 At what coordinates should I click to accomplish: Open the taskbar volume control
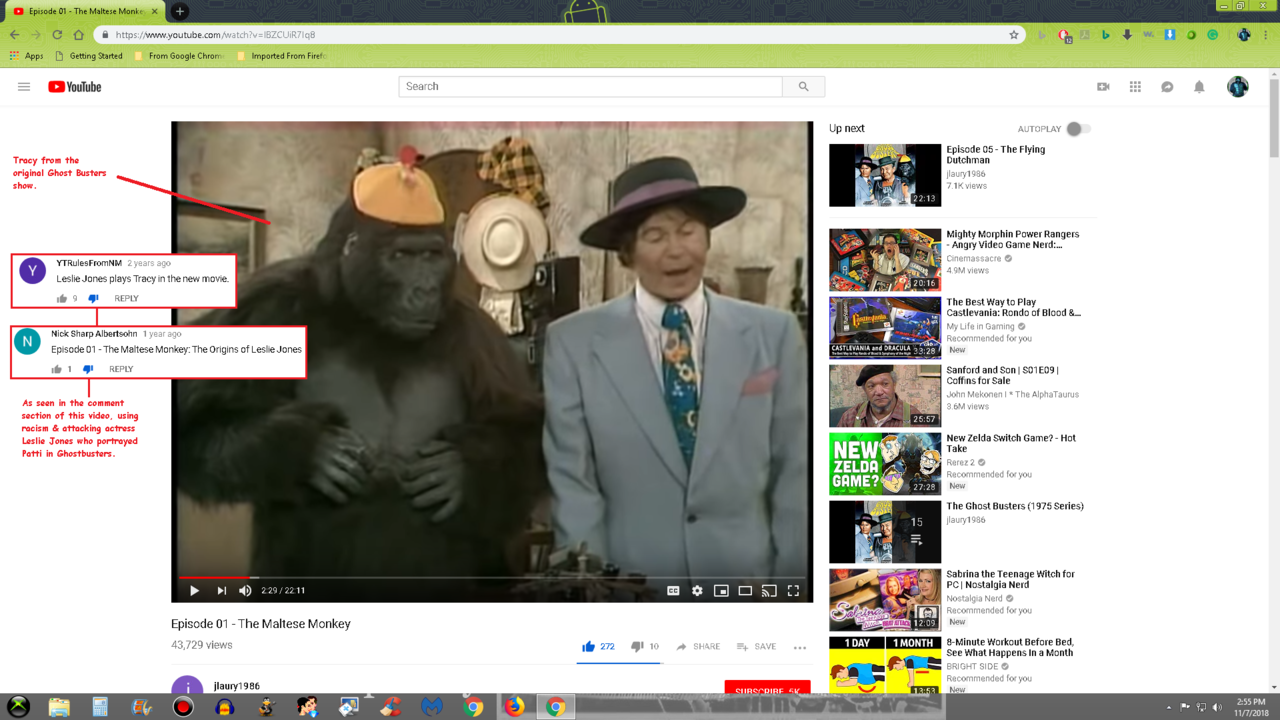(1217, 707)
